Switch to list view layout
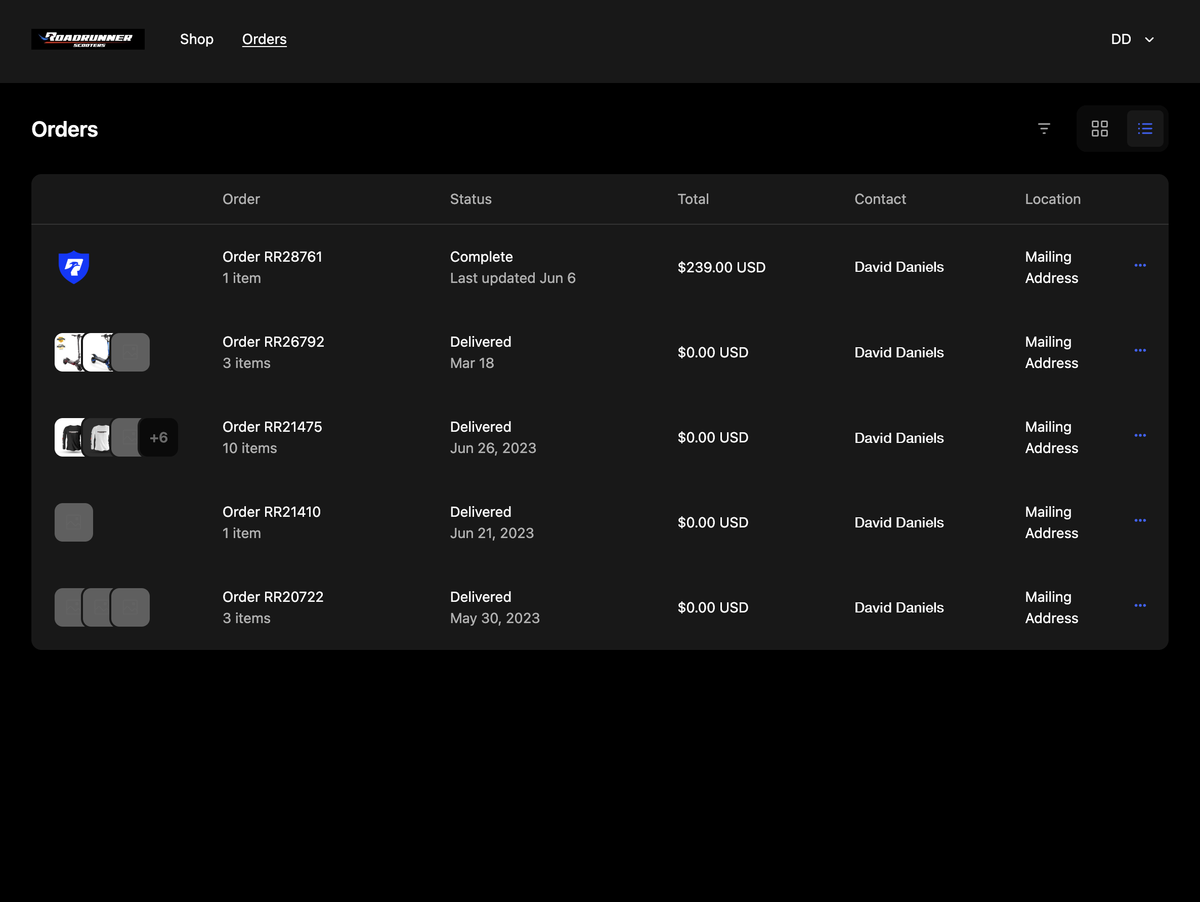The height and width of the screenshot is (902, 1200). coord(1145,129)
